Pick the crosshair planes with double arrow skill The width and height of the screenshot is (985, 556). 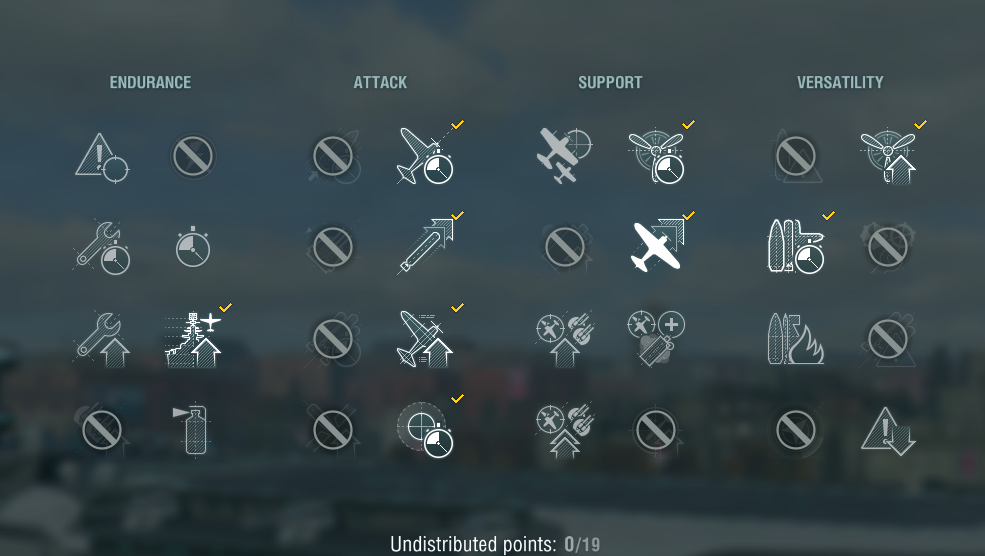pyautogui.click(x=564, y=431)
